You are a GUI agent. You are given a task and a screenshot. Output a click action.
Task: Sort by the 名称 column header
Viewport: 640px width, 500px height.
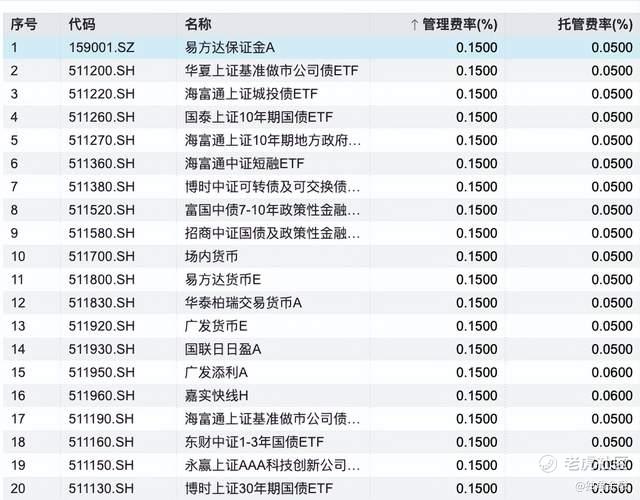tap(198, 24)
